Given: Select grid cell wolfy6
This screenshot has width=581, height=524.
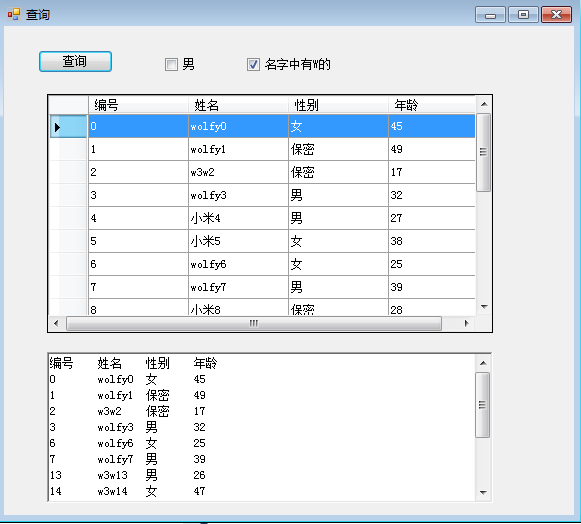Looking at the screenshot, I should coord(238,264).
